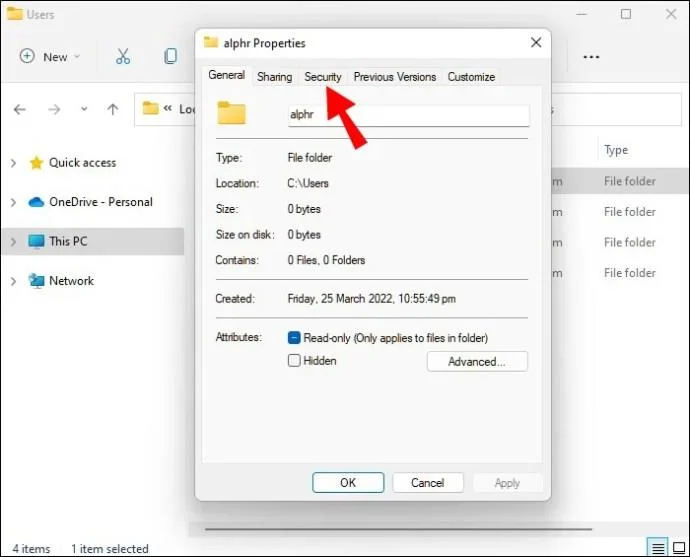Click the large folder icon in Properties
Image resolution: width=690 pixels, height=557 pixels.
(x=231, y=113)
